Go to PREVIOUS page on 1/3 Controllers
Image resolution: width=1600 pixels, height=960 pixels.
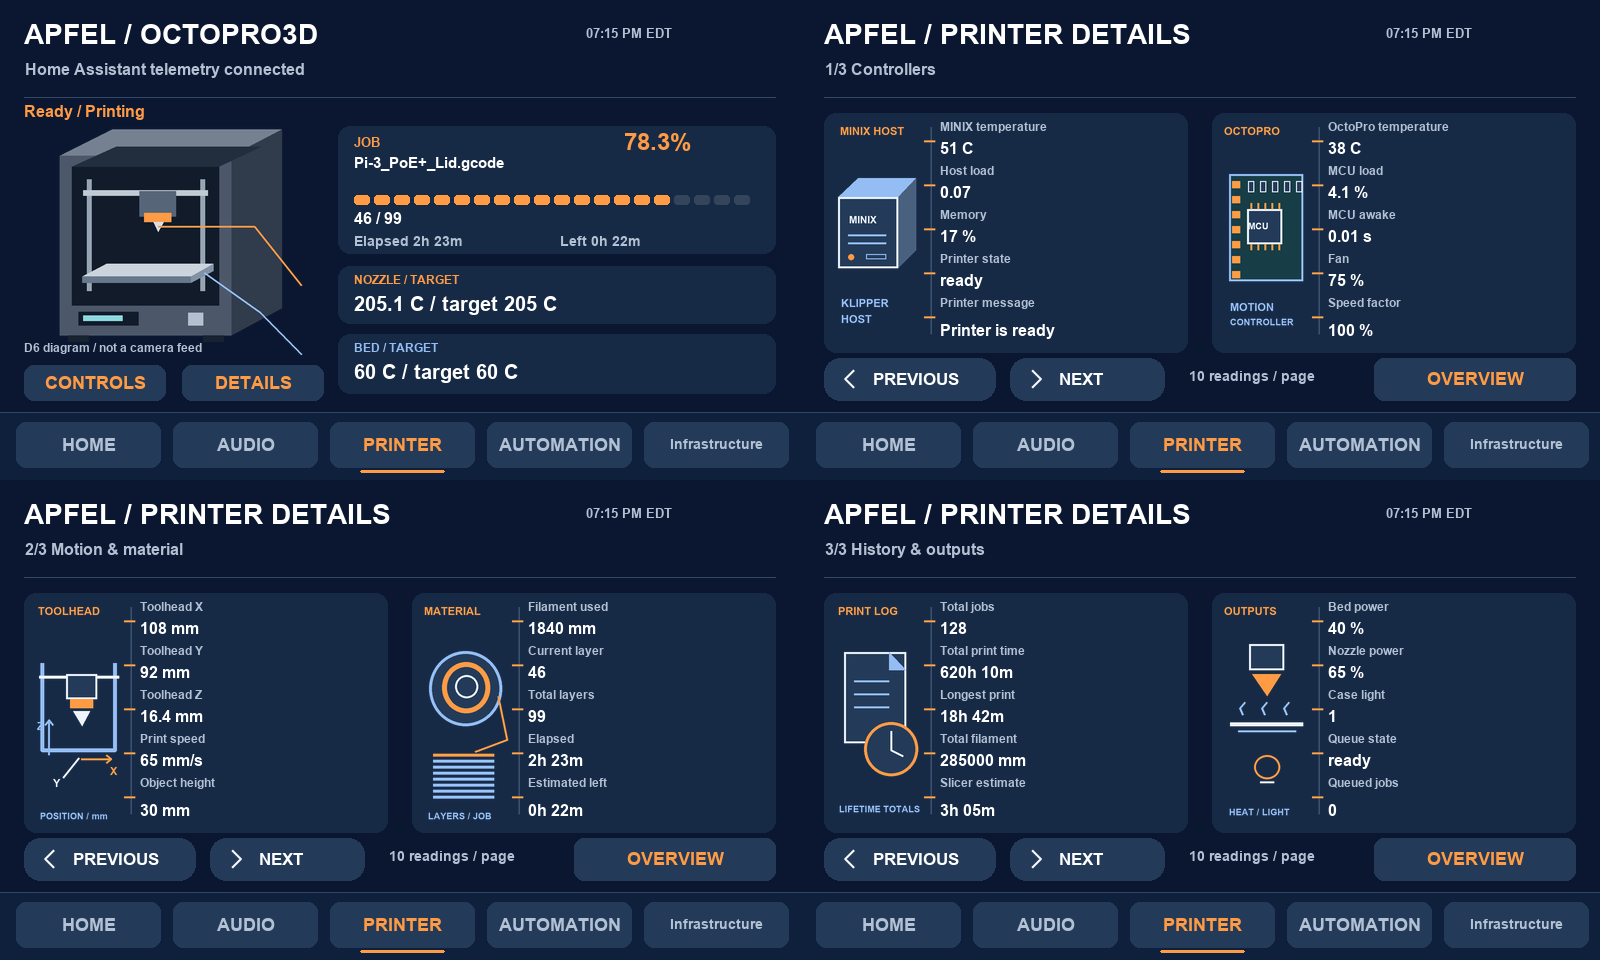click(x=910, y=379)
